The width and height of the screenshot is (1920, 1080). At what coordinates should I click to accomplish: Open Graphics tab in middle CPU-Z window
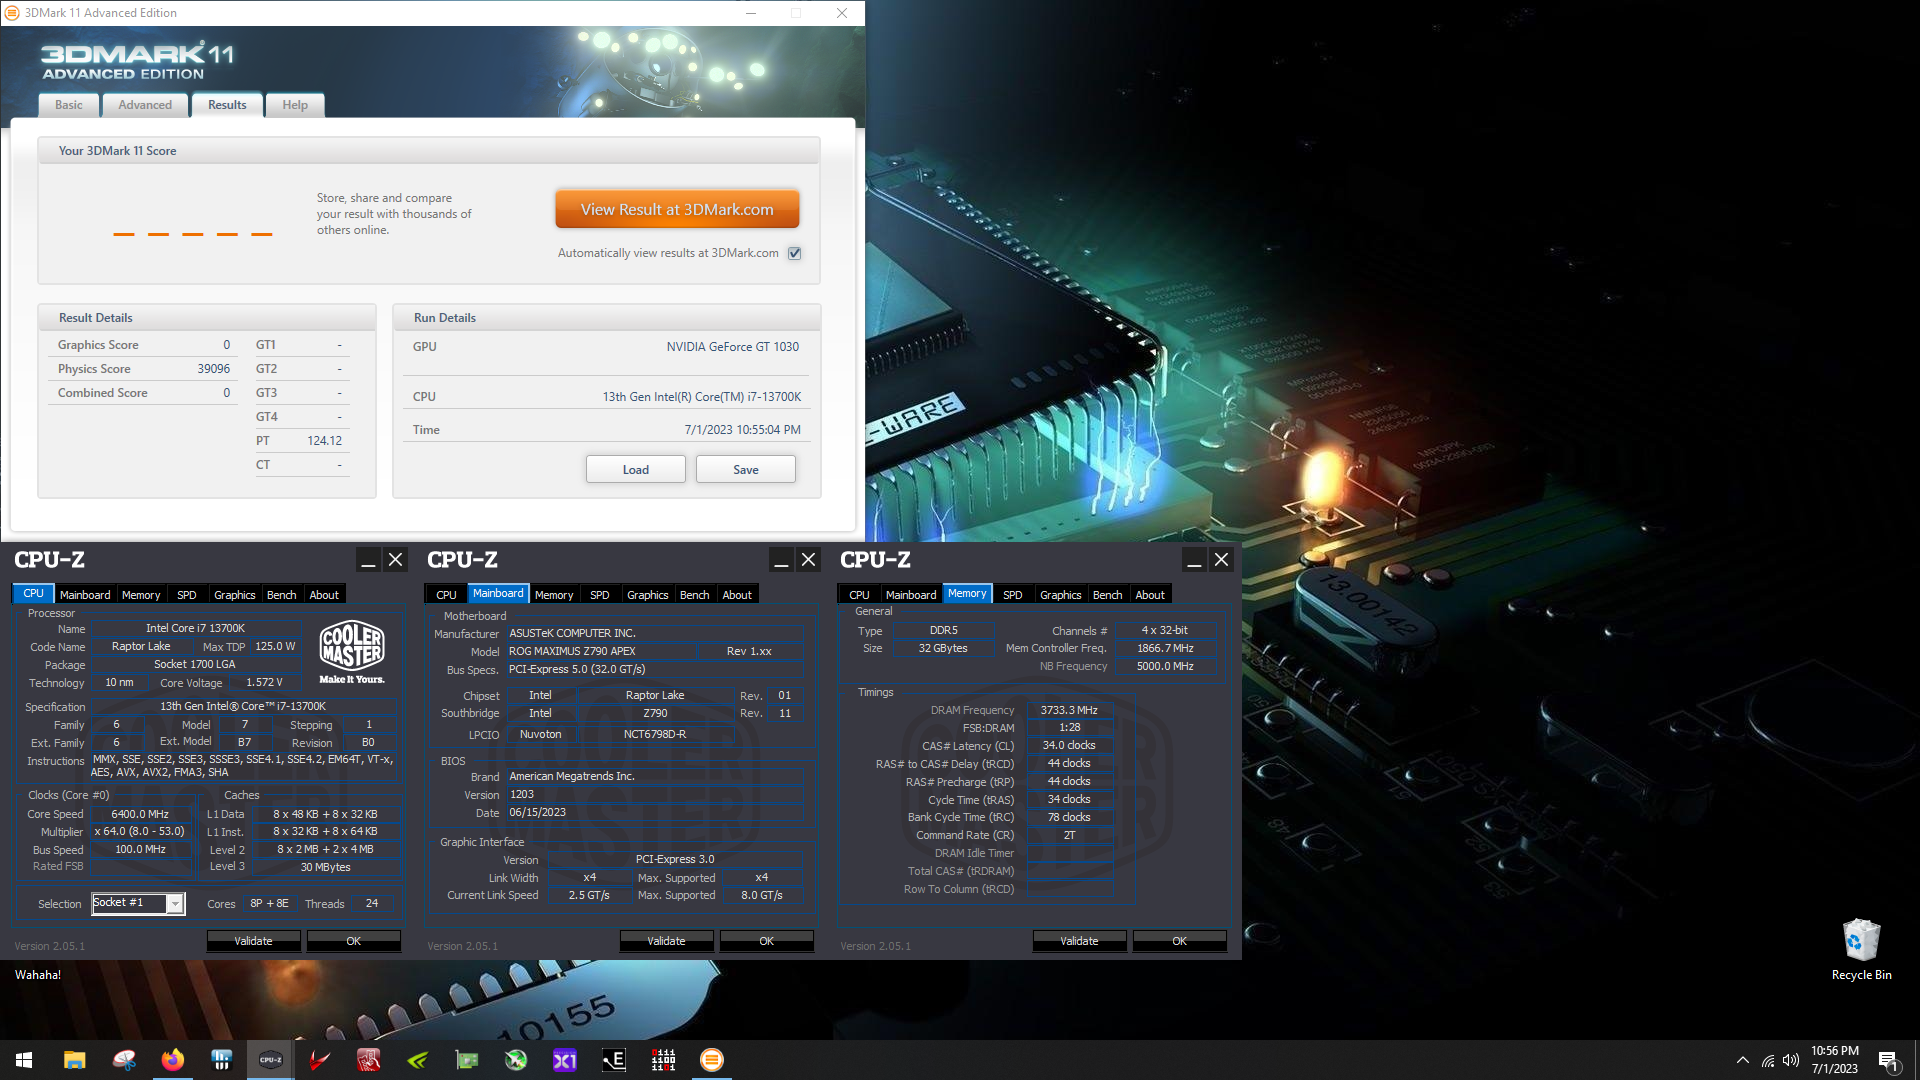(x=648, y=595)
